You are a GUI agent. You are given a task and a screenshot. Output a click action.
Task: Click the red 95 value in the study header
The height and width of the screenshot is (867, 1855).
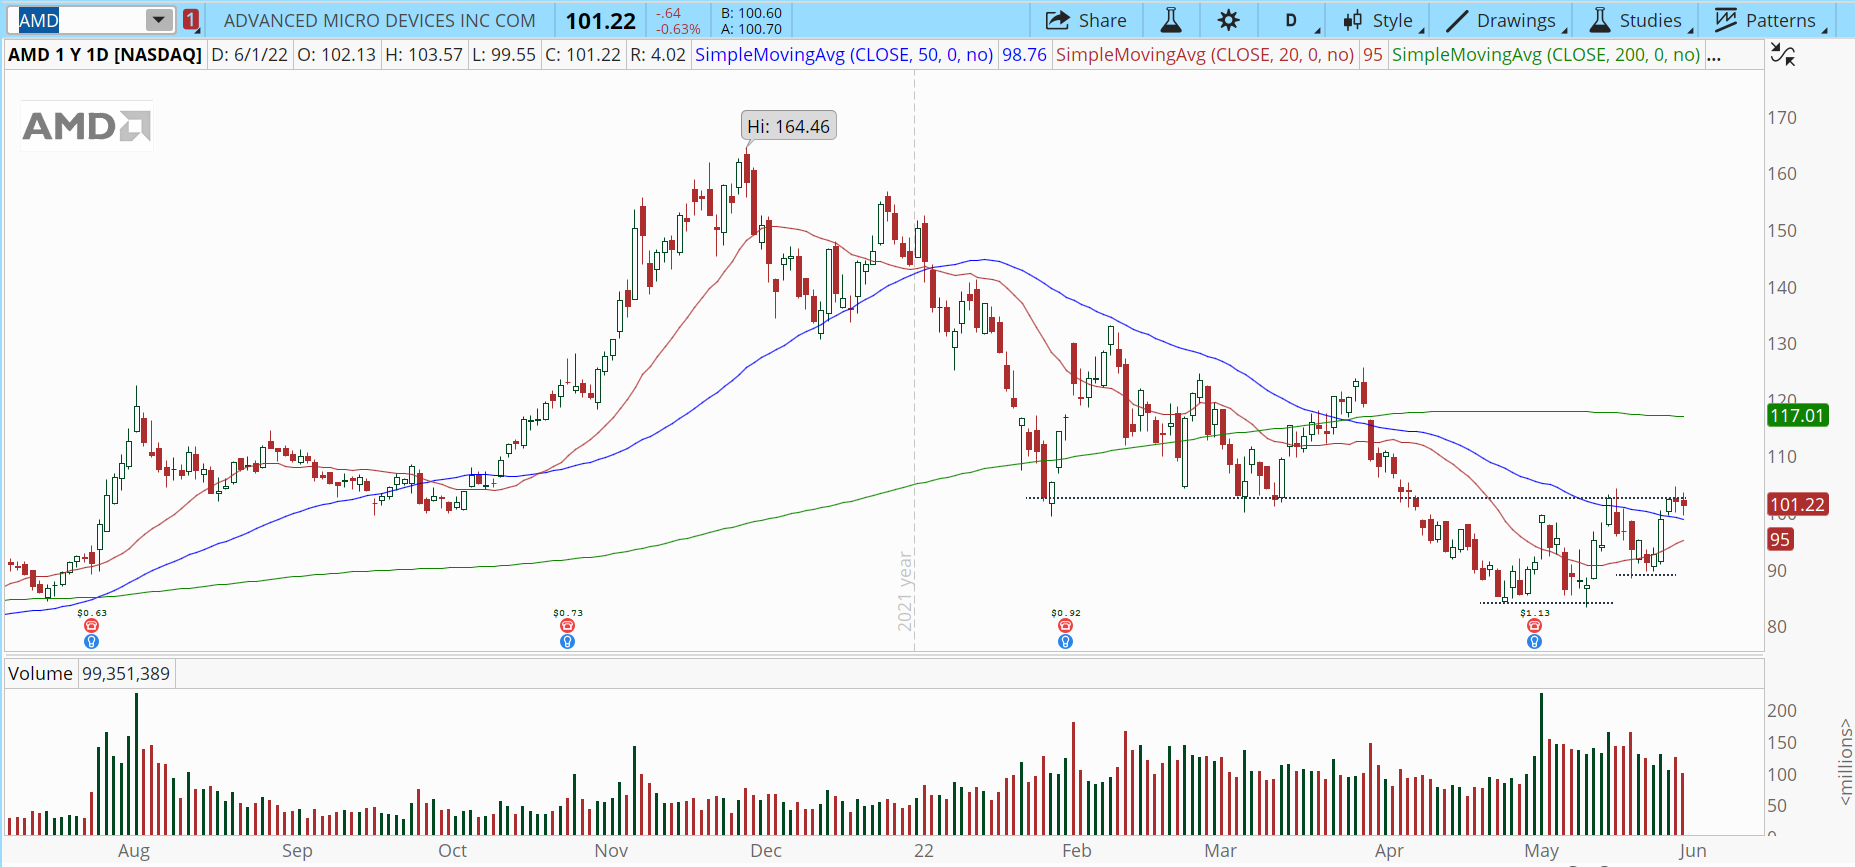click(x=1373, y=55)
